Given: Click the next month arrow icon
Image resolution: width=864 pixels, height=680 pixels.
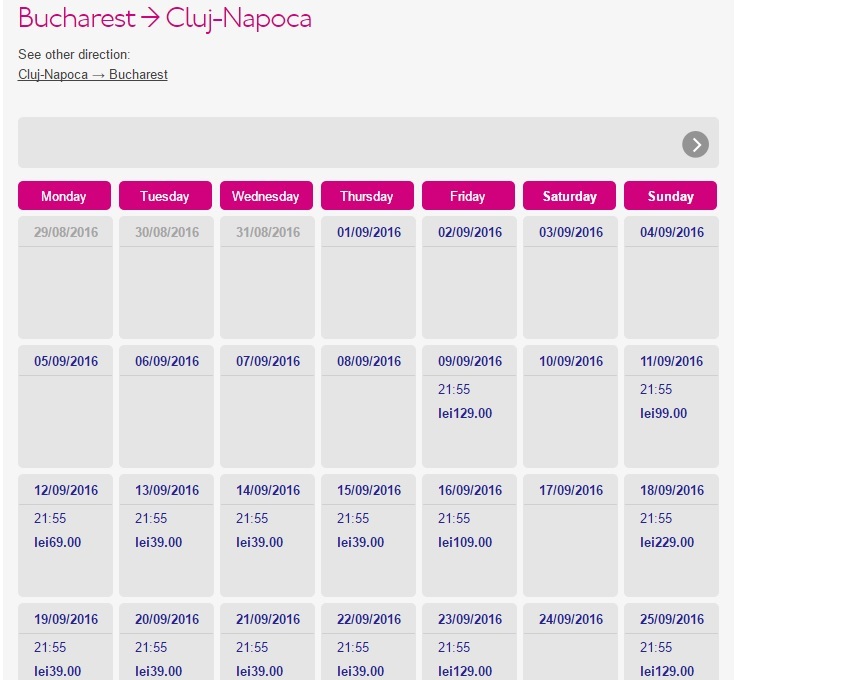Looking at the screenshot, I should pyautogui.click(x=695, y=144).
